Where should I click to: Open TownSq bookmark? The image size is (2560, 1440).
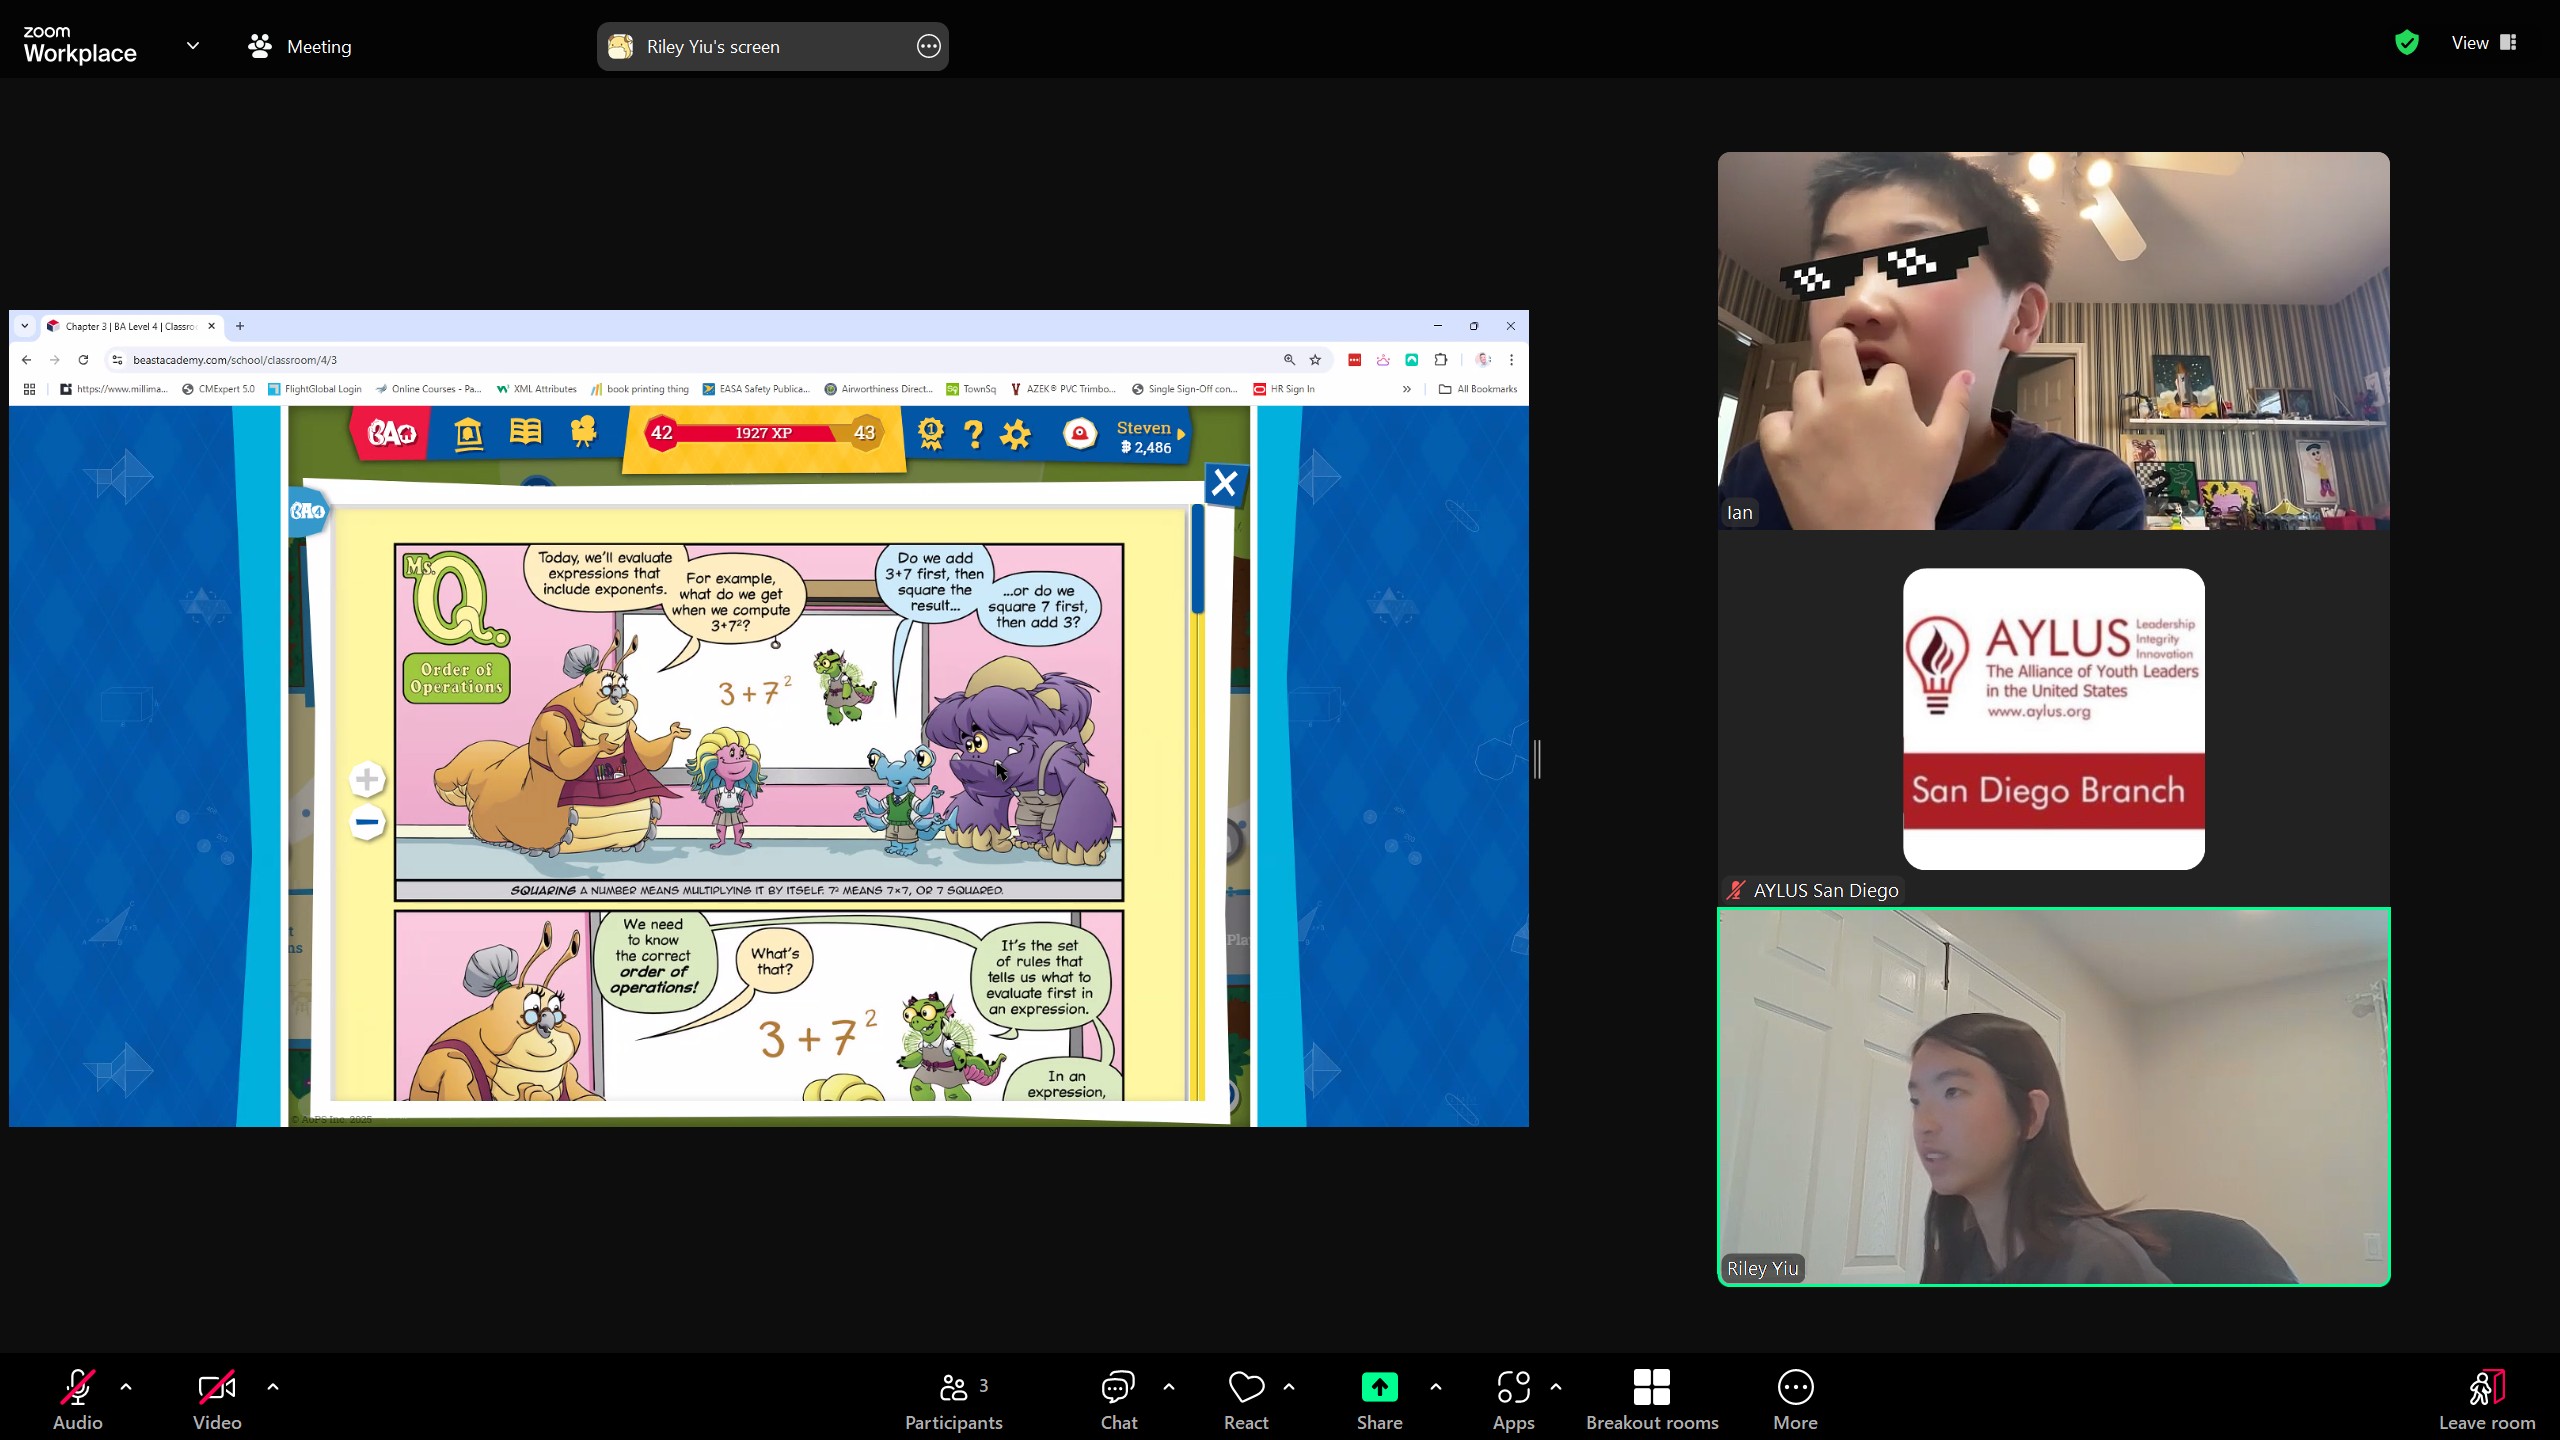[x=971, y=389]
